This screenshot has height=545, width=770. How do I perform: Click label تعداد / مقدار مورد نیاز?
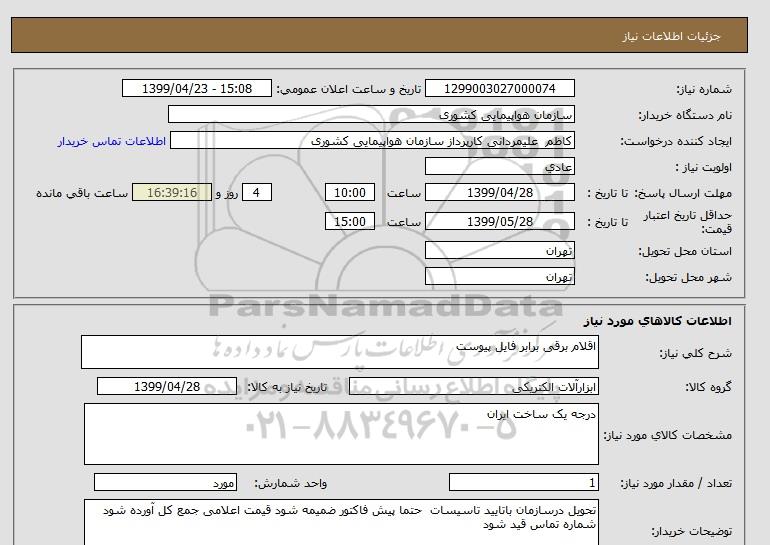tap(676, 484)
